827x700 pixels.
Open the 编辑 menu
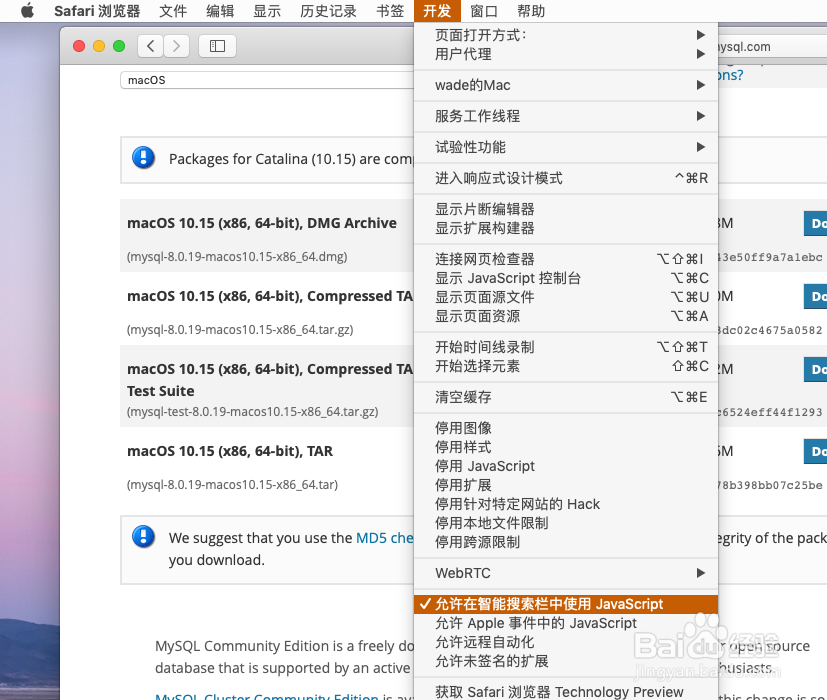click(220, 11)
